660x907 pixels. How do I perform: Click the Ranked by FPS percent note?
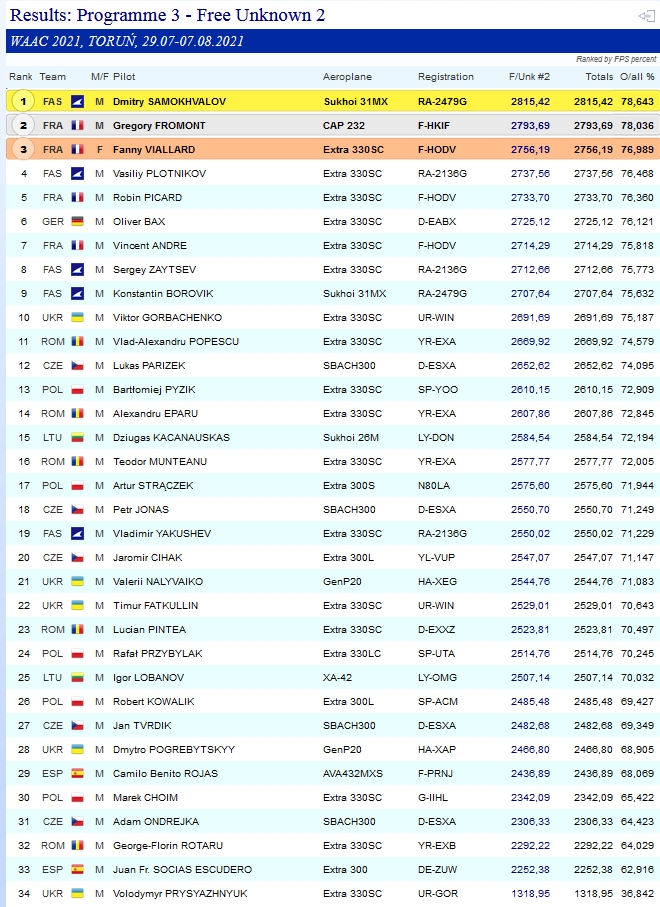(616, 59)
